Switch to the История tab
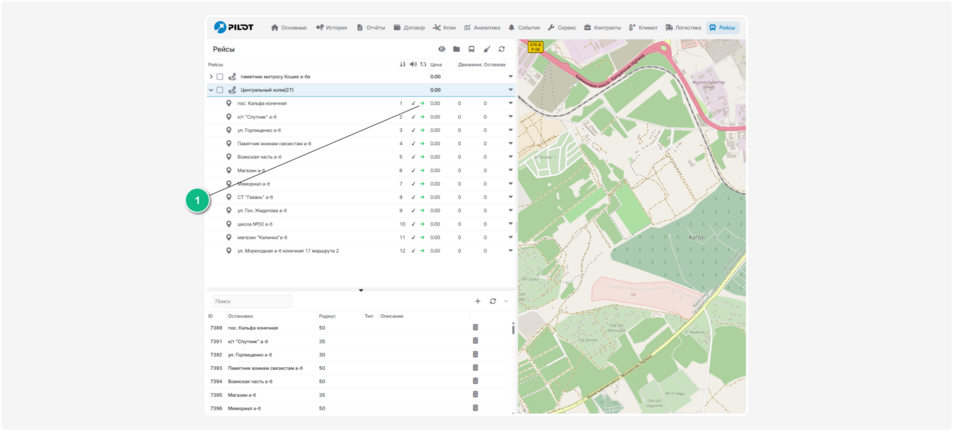The image size is (953, 431). tap(331, 27)
